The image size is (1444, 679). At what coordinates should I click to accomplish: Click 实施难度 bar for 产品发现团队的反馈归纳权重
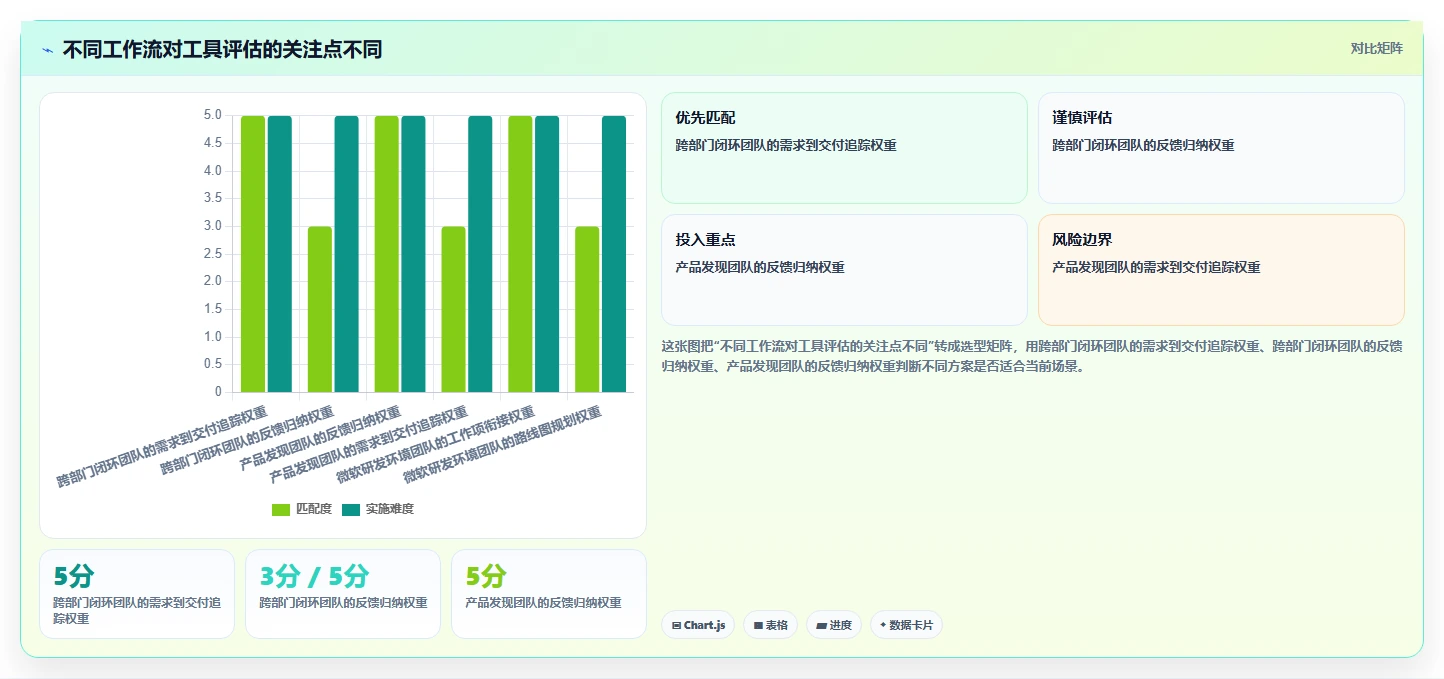pos(413,254)
